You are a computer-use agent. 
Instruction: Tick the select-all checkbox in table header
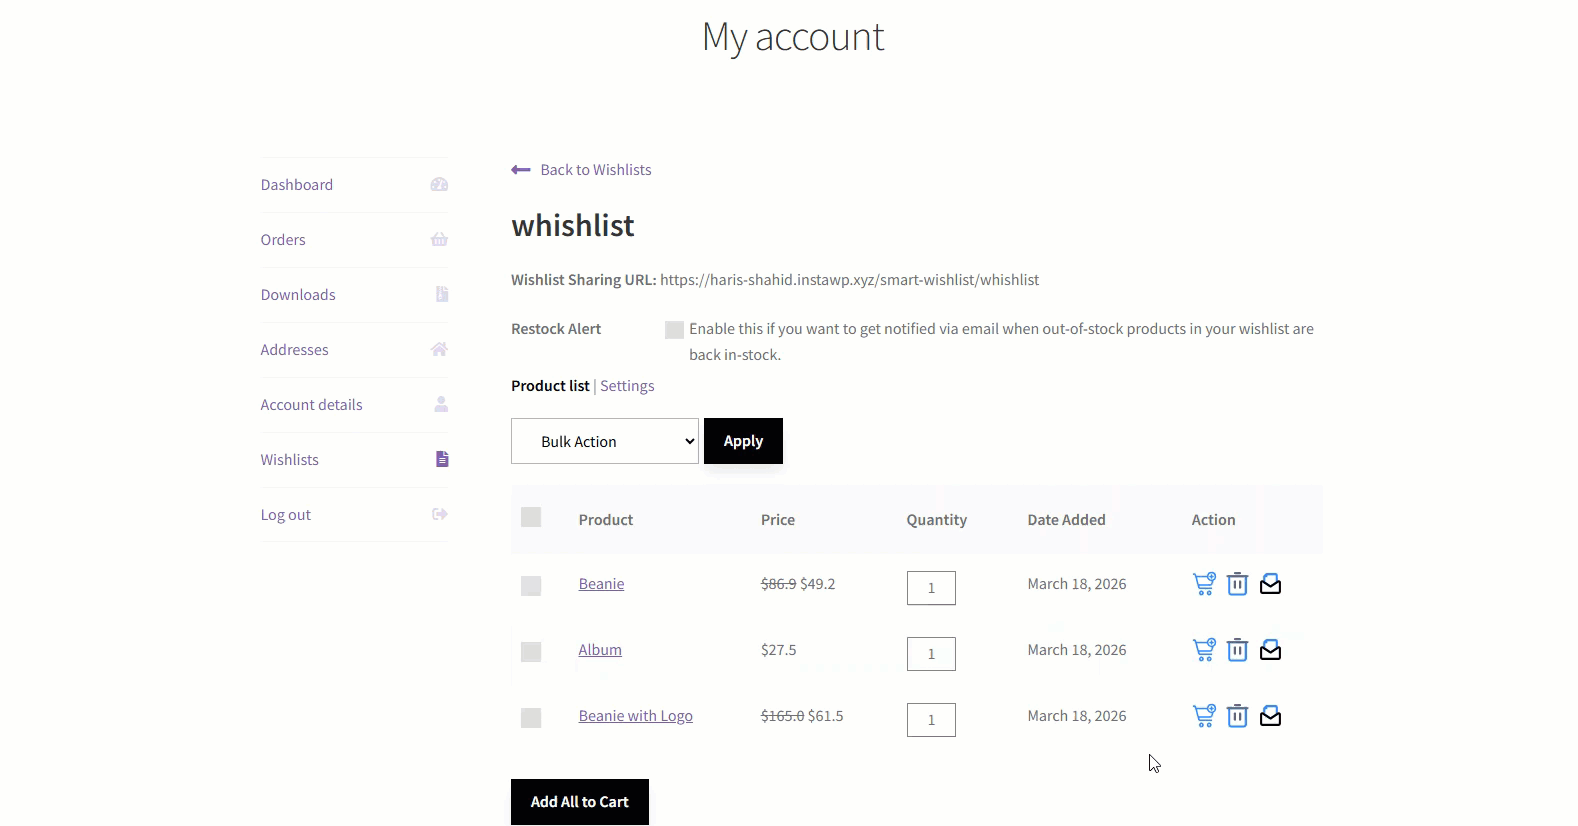[x=531, y=517]
